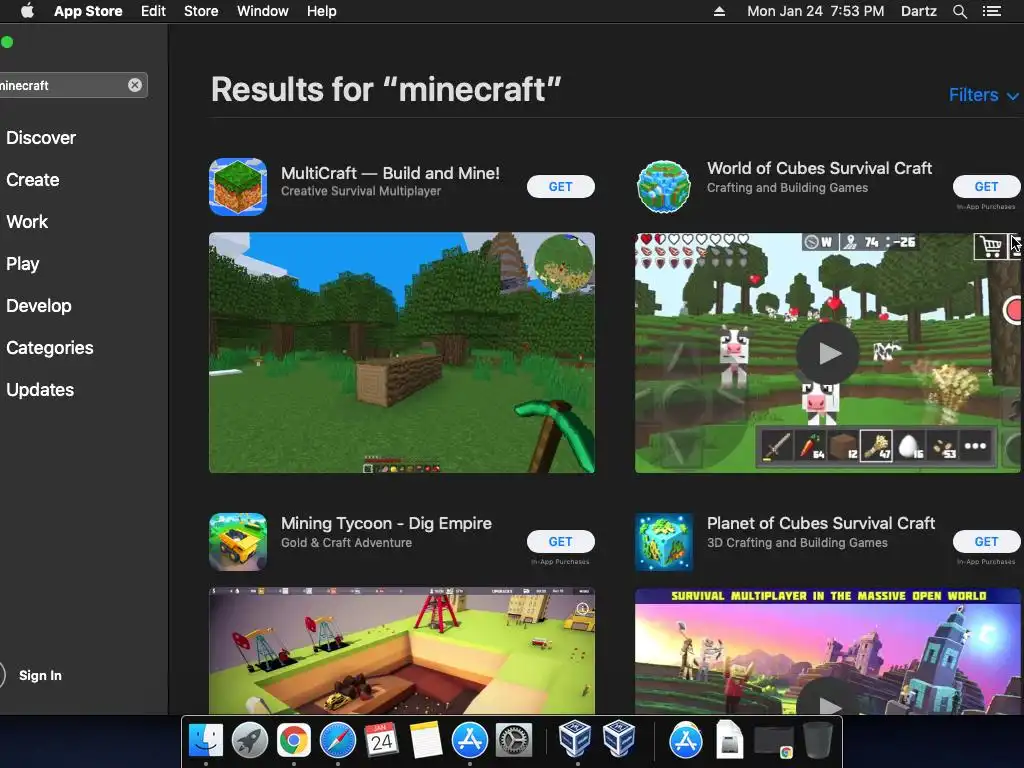Click the green window zoom button
Viewport: 1024px width, 768px height.
tap(7, 42)
